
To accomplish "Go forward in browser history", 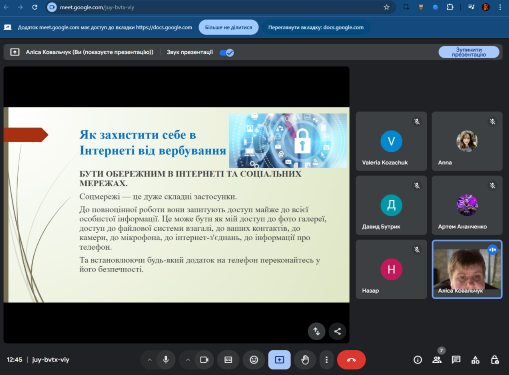I will [x=20, y=7].
